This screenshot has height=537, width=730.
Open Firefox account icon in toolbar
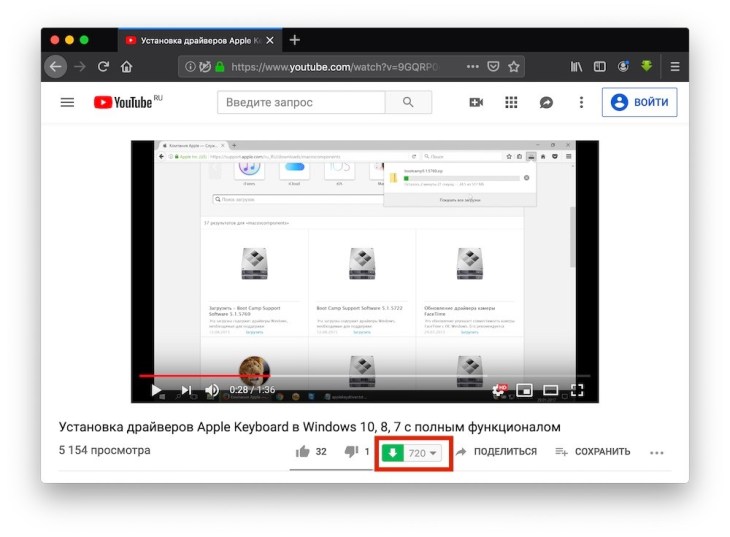click(623, 67)
